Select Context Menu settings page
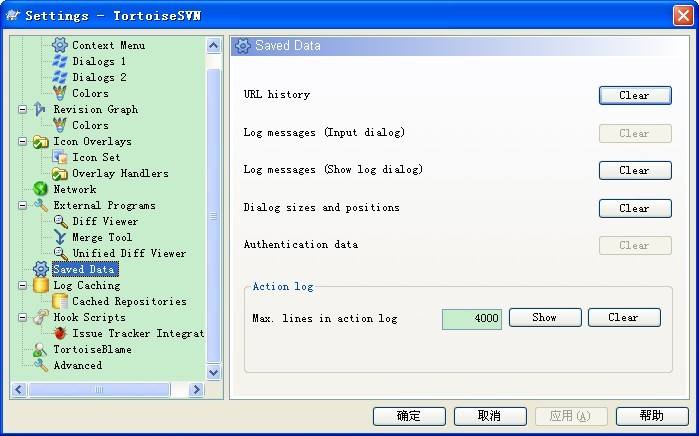 click(108, 45)
